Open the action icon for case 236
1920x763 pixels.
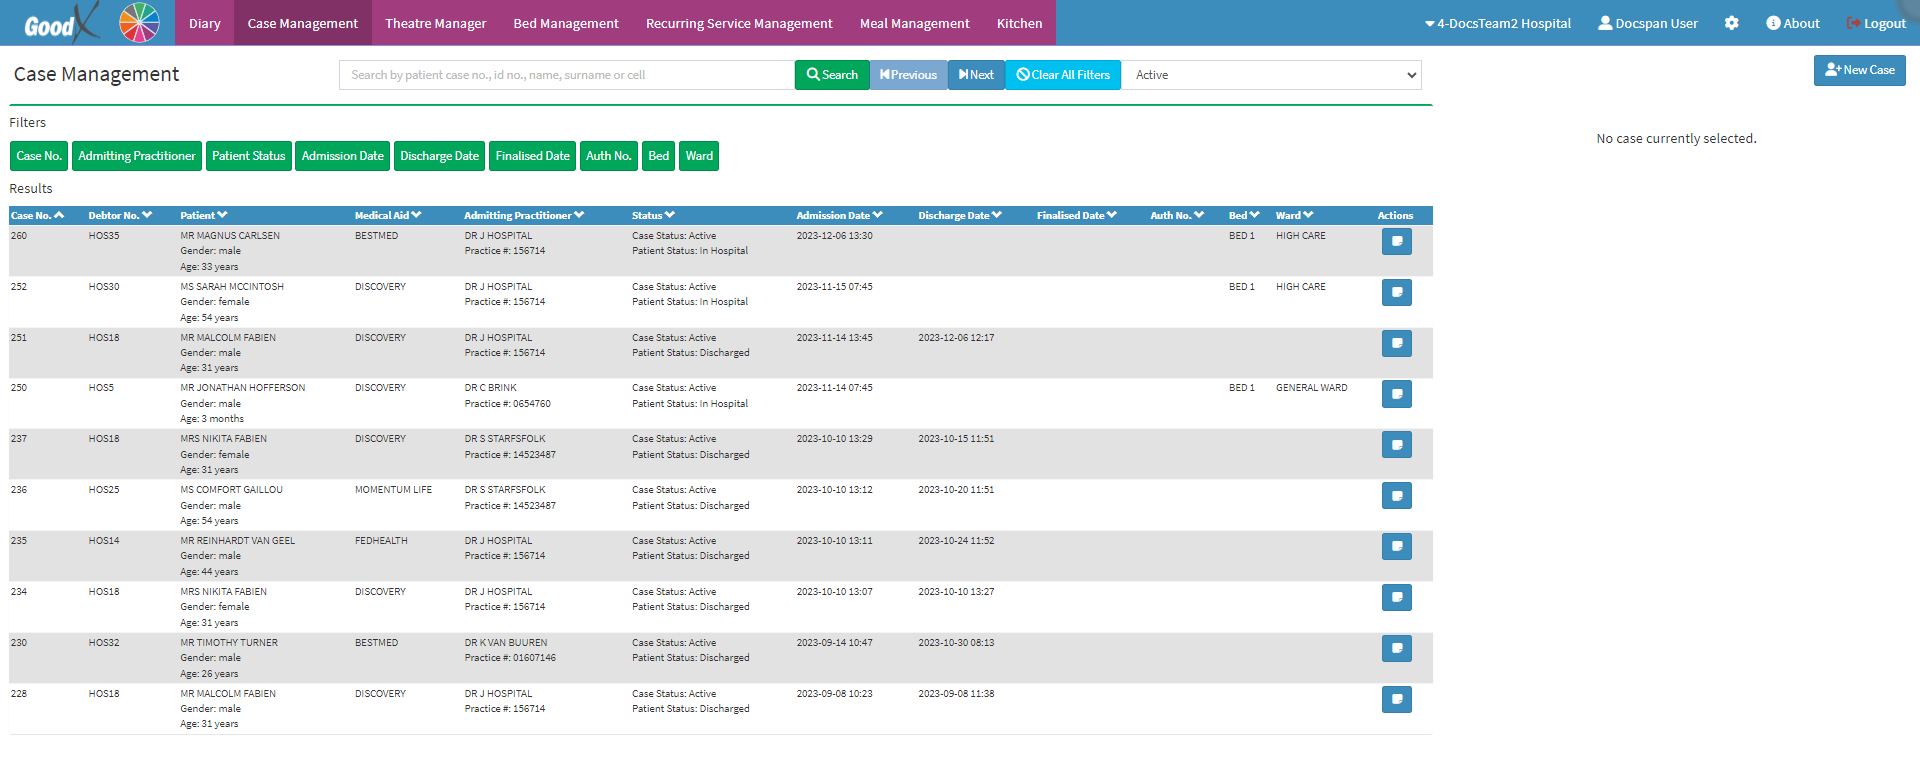1396,495
